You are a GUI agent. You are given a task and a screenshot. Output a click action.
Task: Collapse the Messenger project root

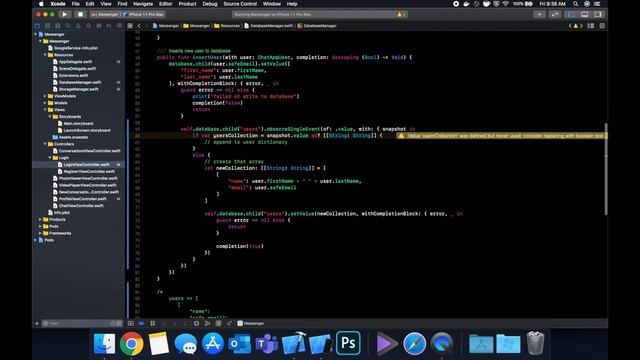pos(36,34)
